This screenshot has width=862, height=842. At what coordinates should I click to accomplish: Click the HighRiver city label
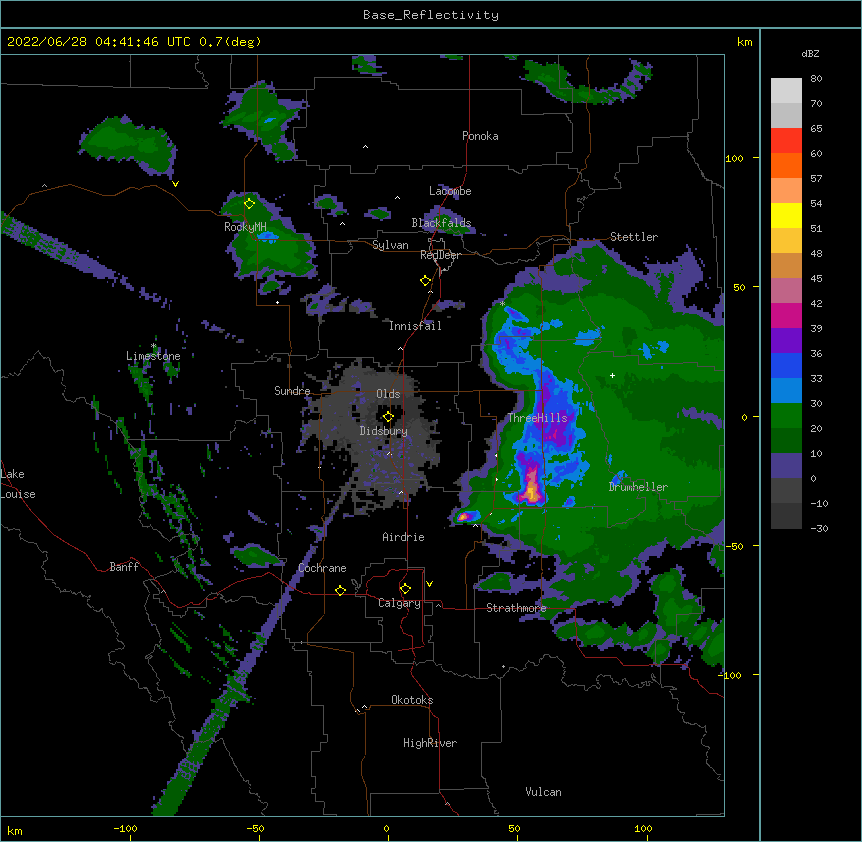(430, 743)
